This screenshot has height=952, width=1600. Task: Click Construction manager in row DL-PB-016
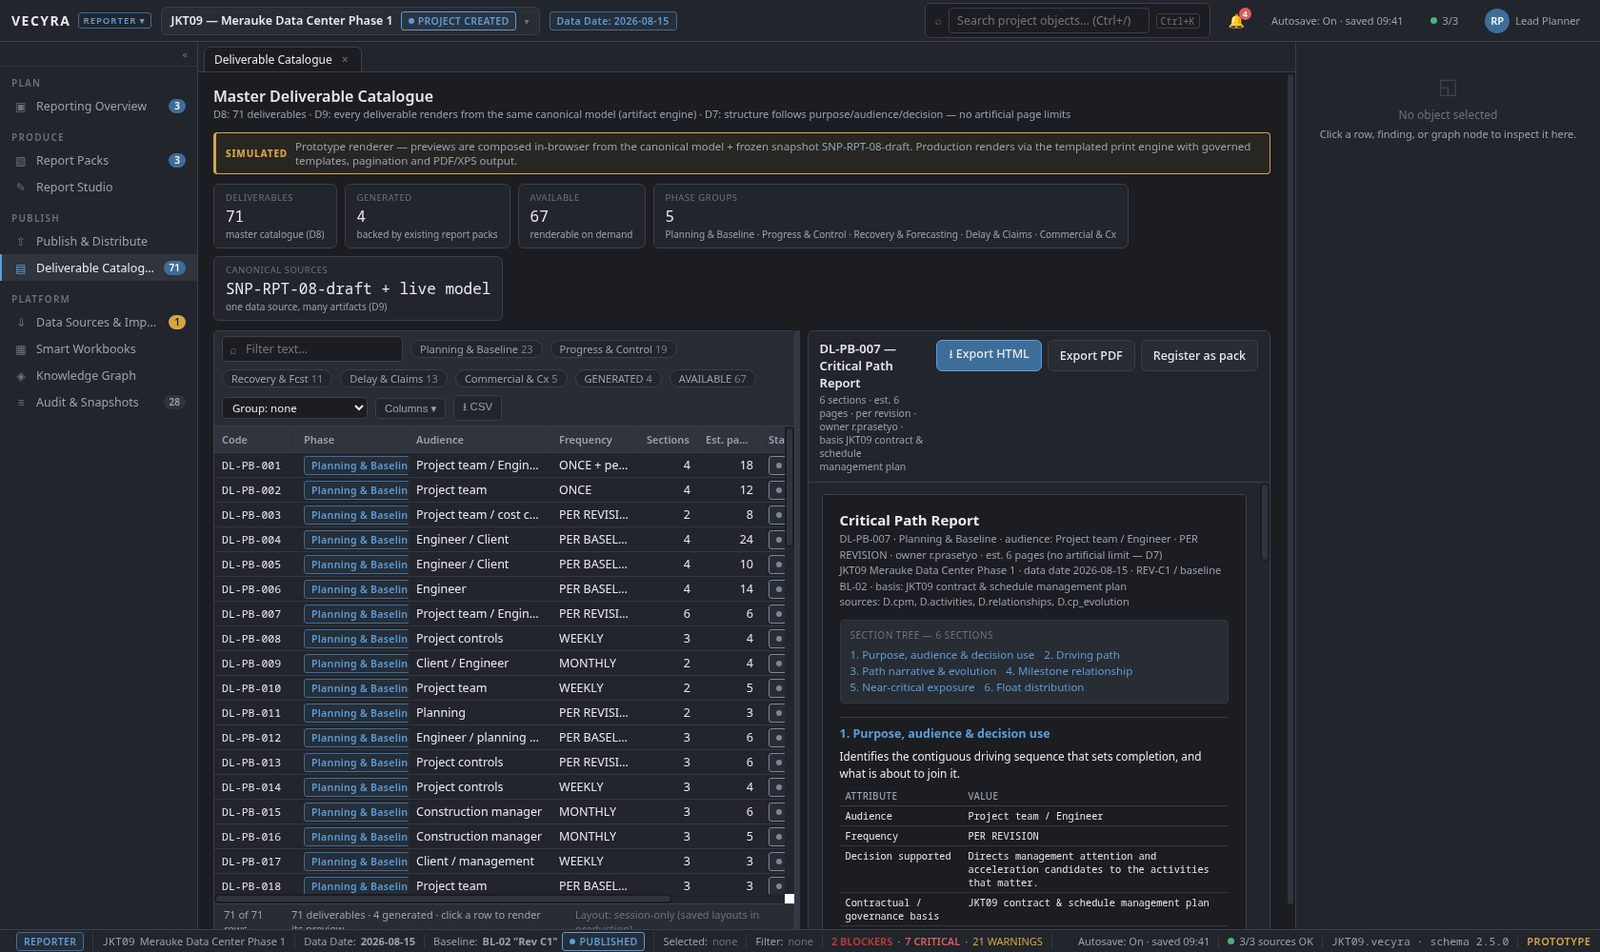479,837
